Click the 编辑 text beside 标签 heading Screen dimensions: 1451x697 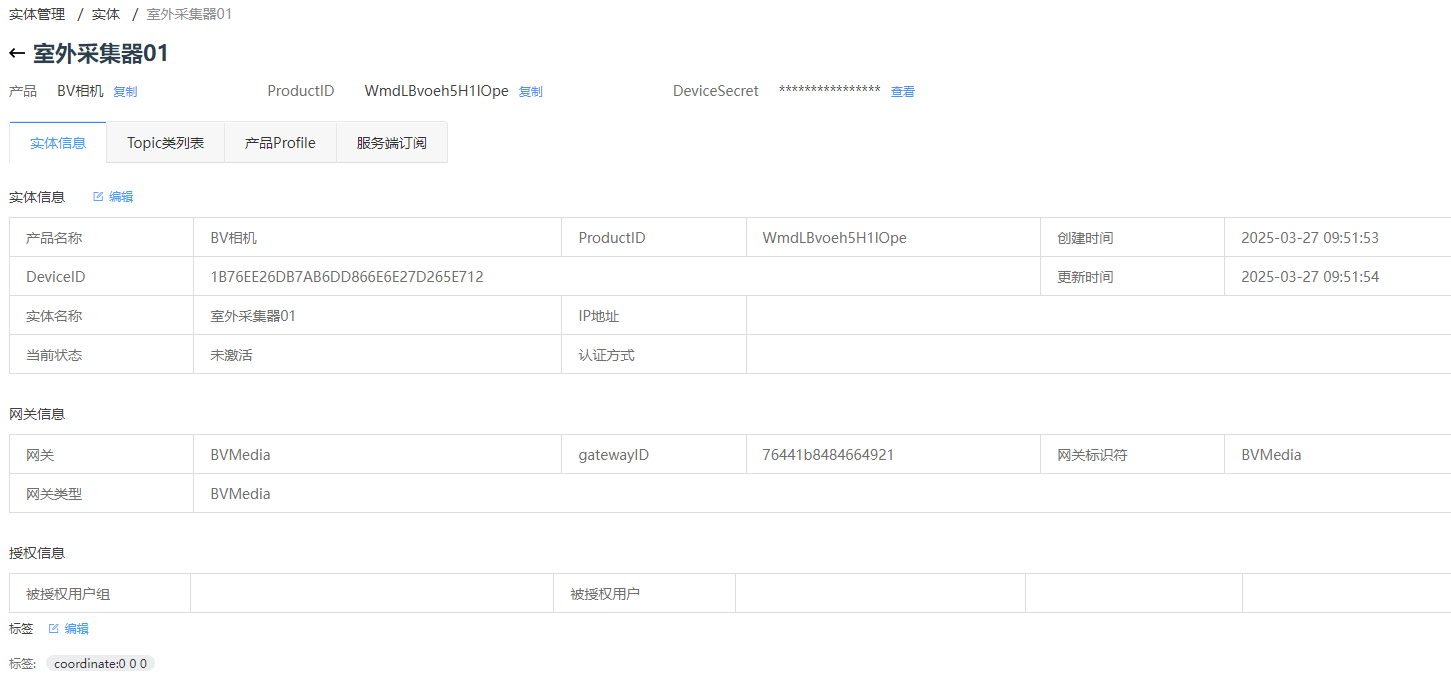[x=77, y=629]
